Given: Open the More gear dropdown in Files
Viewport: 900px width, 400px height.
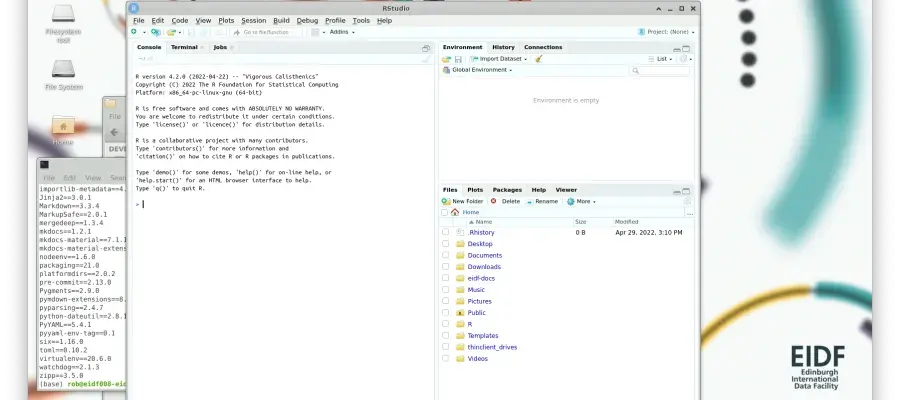Looking at the screenshot, I should (581, 201).
